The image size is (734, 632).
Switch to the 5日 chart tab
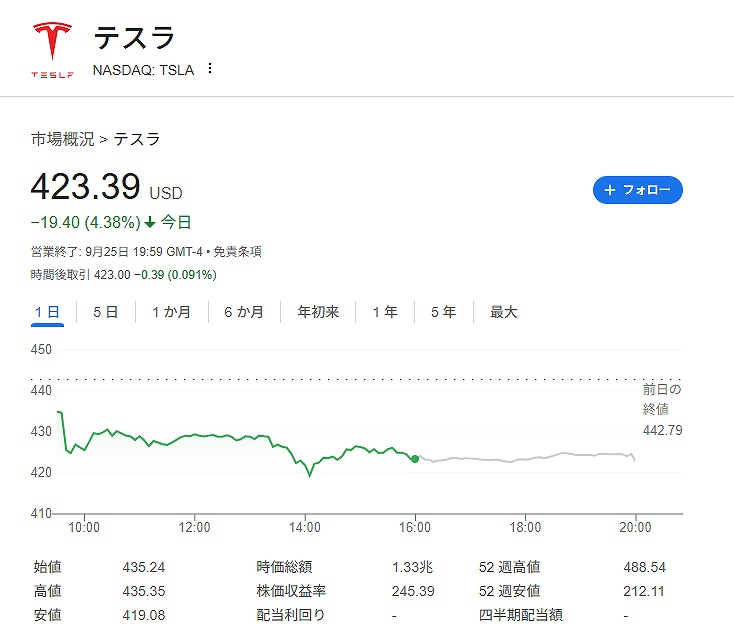pos(105,312)
